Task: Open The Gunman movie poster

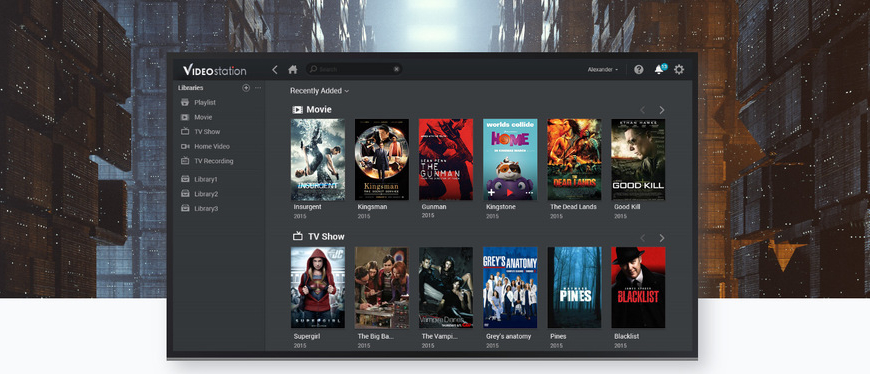Action: click(446, 159)
